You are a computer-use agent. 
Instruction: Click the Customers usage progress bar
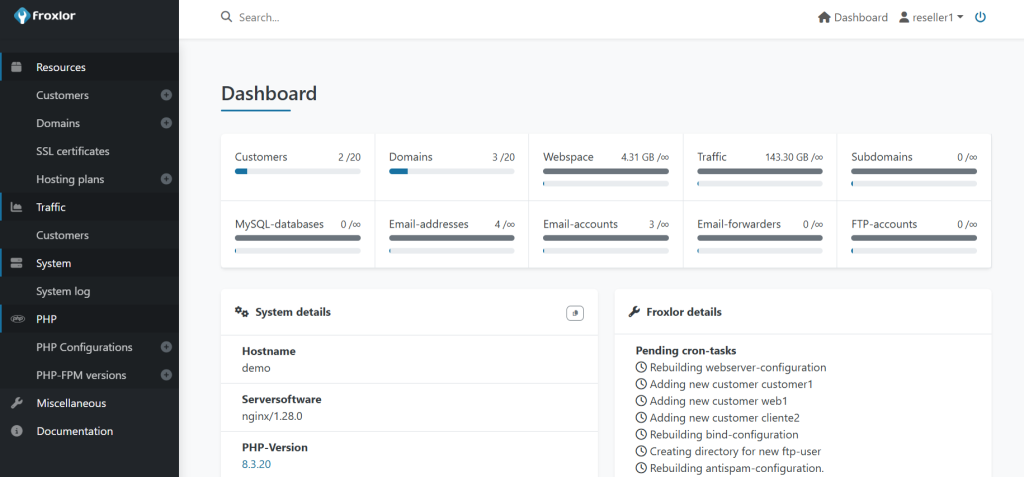[x=297, y=171]
